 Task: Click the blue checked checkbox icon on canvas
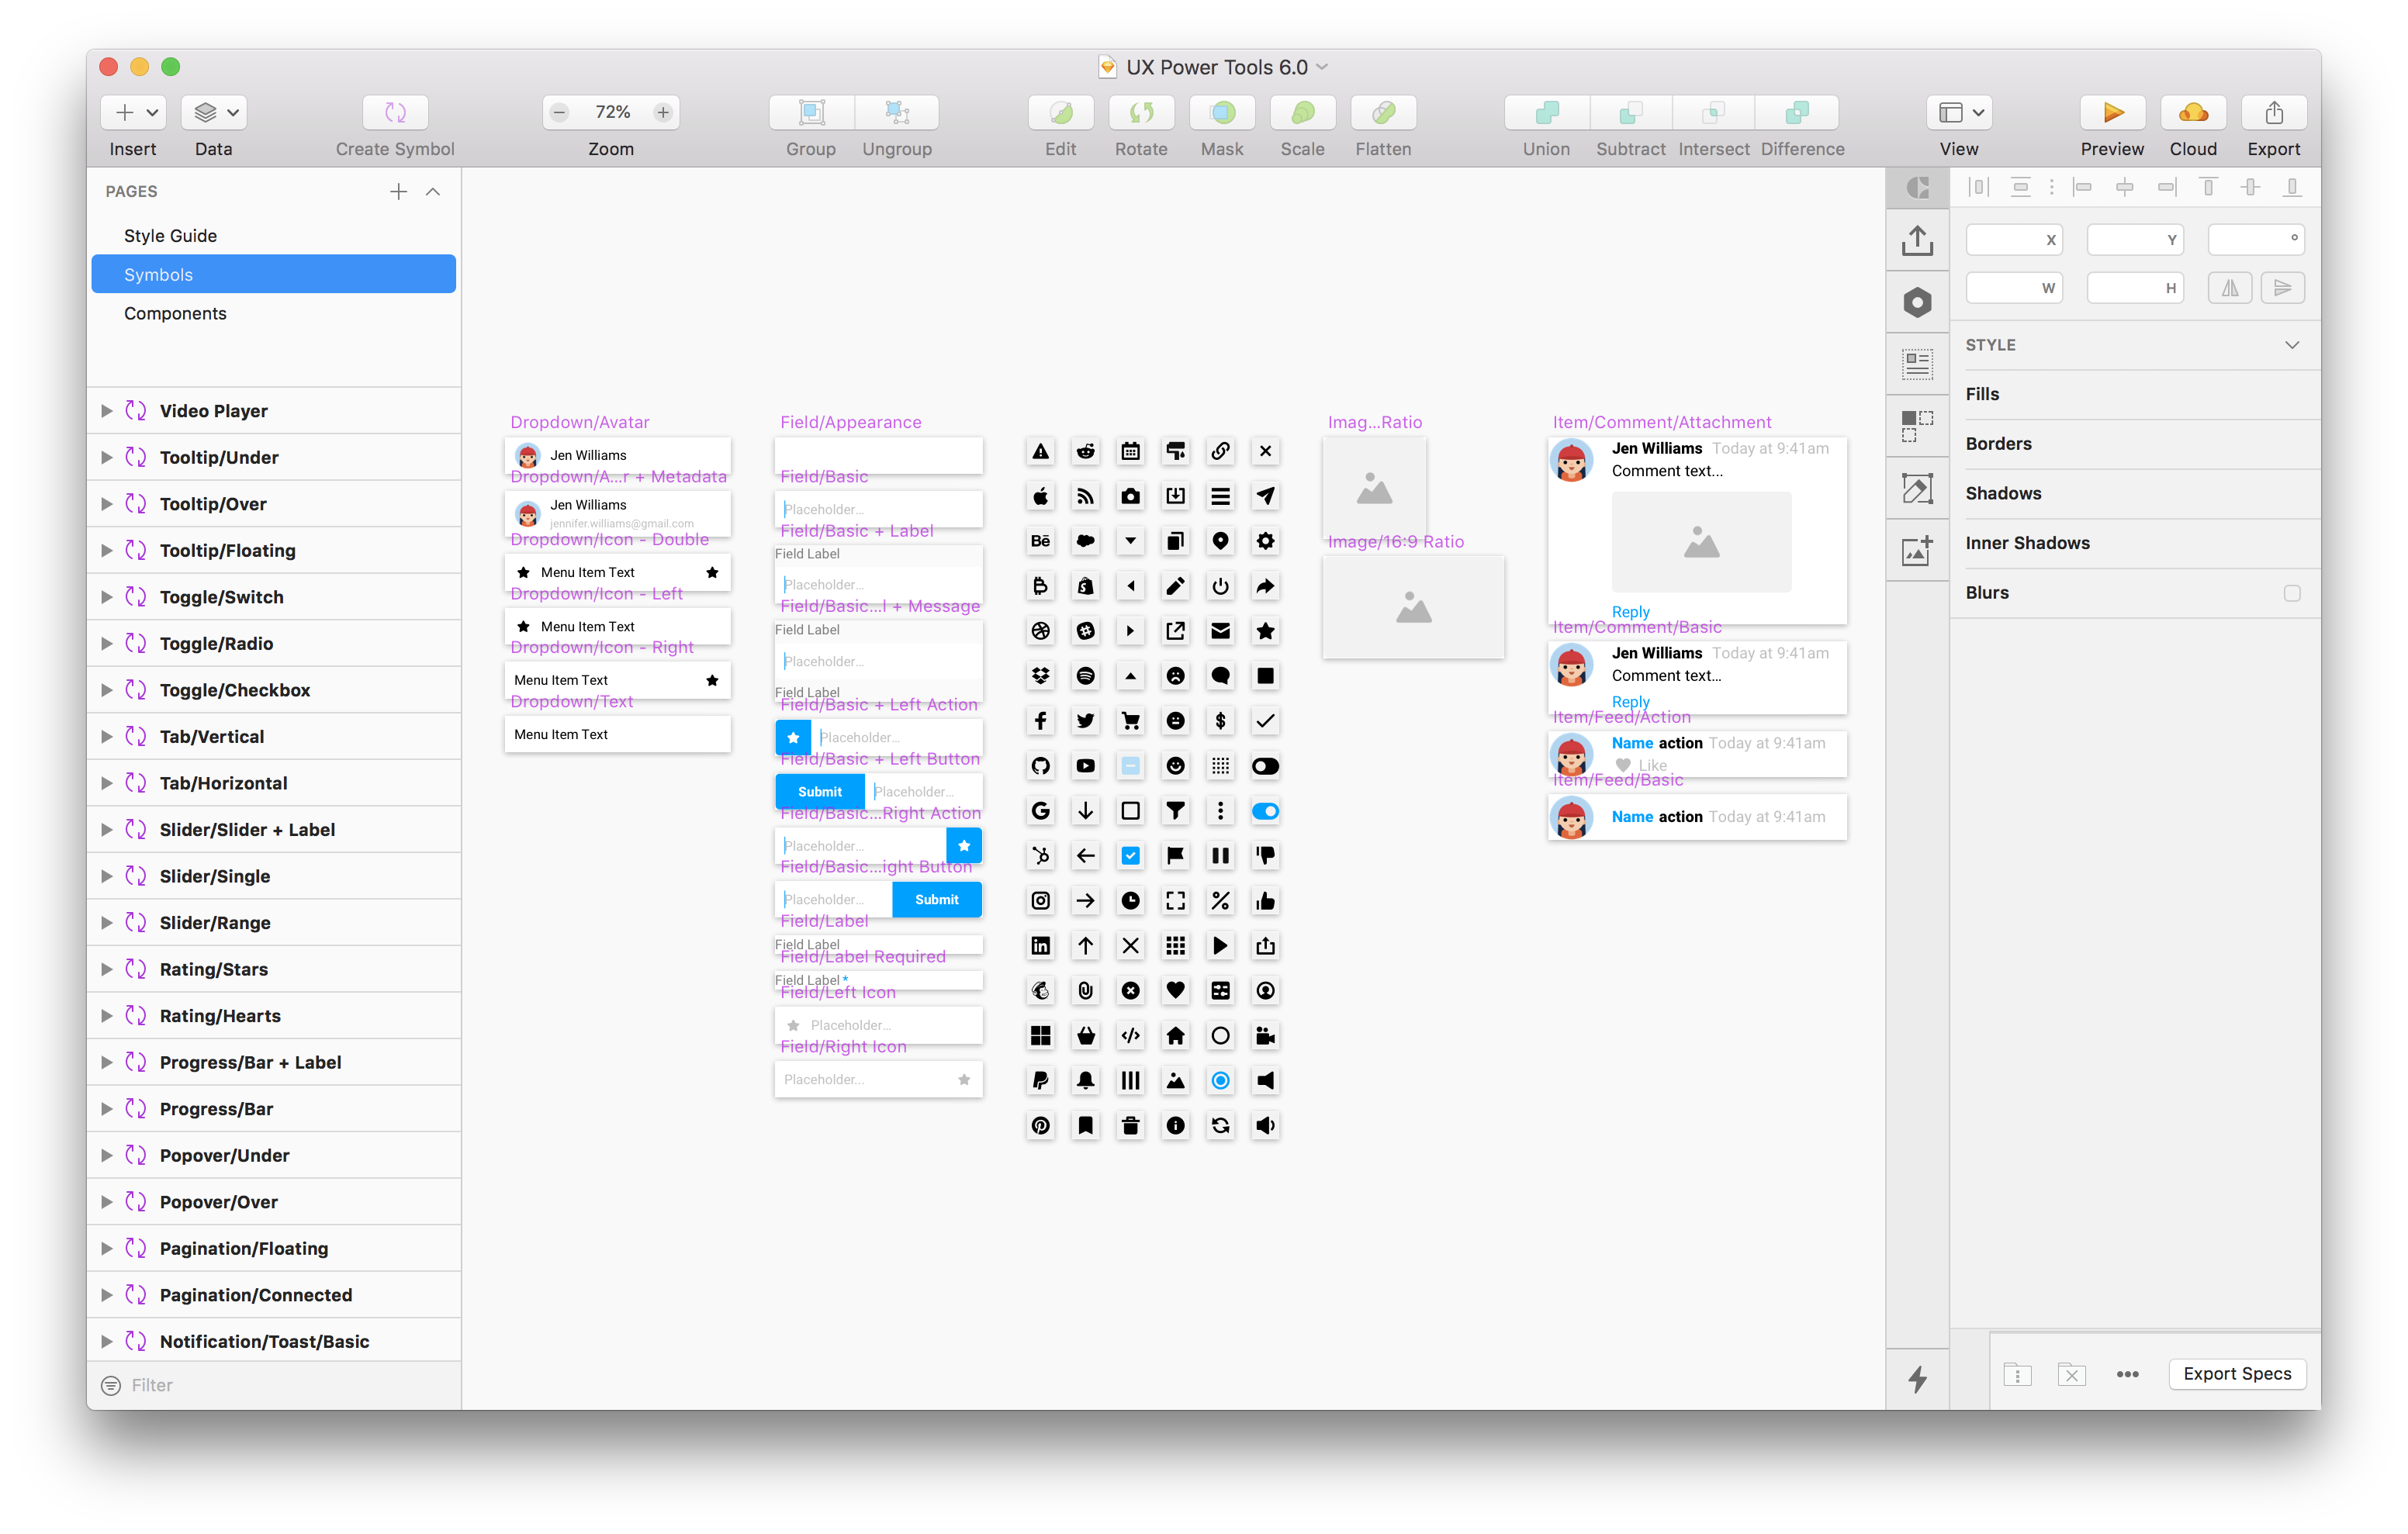point(1130,856)
